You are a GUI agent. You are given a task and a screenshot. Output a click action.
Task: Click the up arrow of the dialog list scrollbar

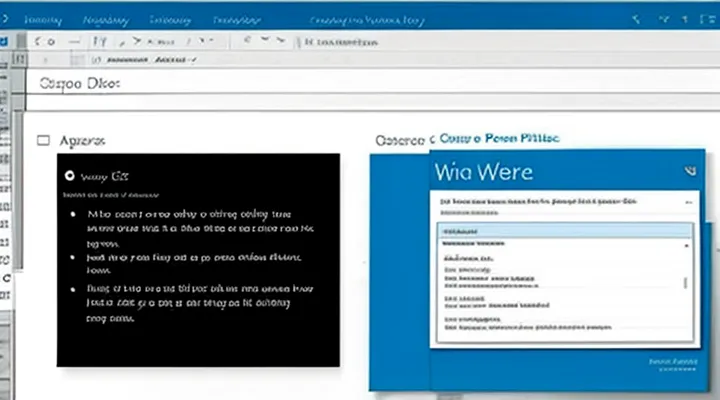point(686,246)
